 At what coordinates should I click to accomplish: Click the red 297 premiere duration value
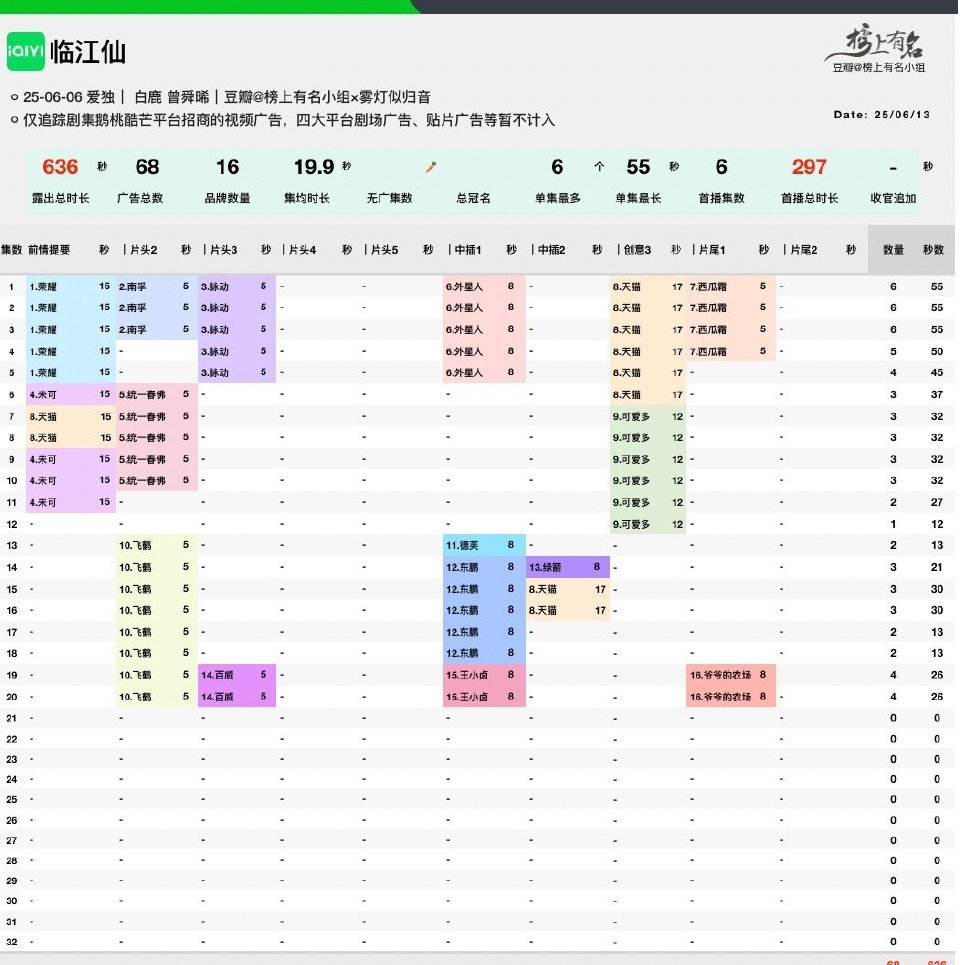[x=809, y=167]
